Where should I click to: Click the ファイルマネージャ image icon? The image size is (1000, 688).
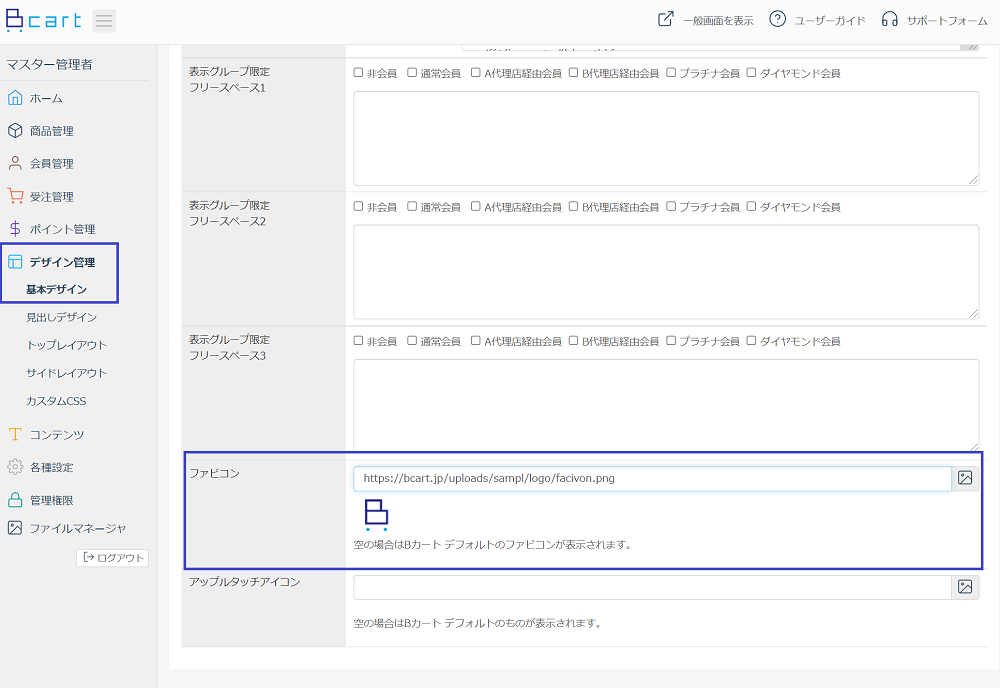(15, 528)
